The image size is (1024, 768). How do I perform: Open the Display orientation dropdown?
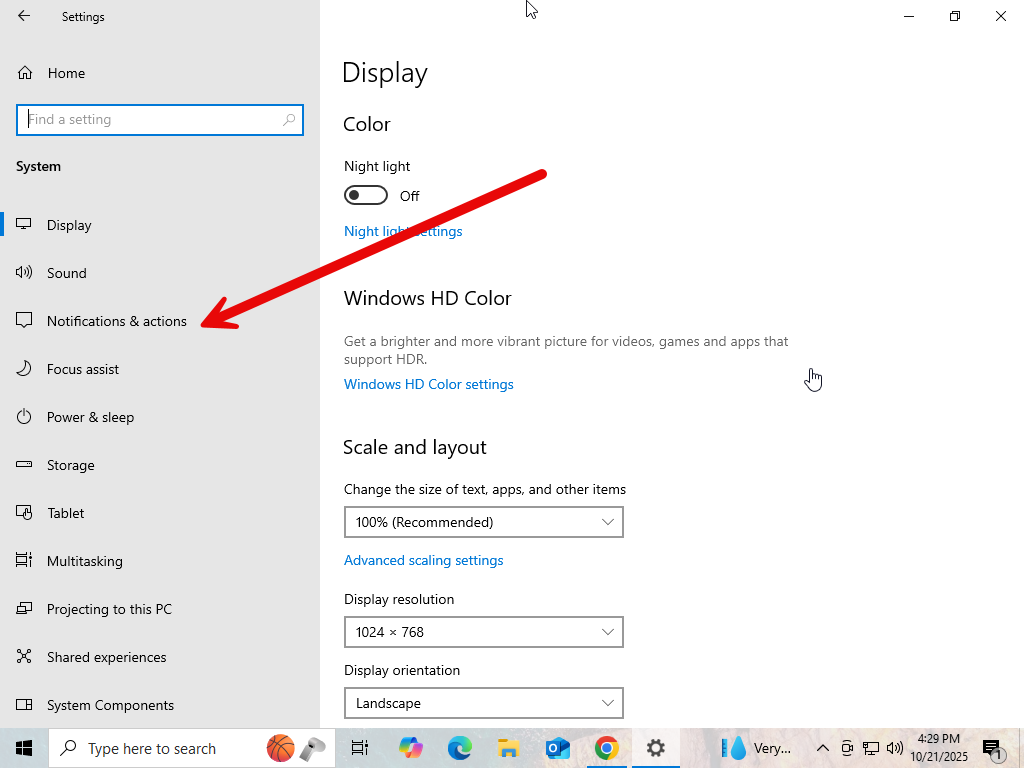click(483, 703)
